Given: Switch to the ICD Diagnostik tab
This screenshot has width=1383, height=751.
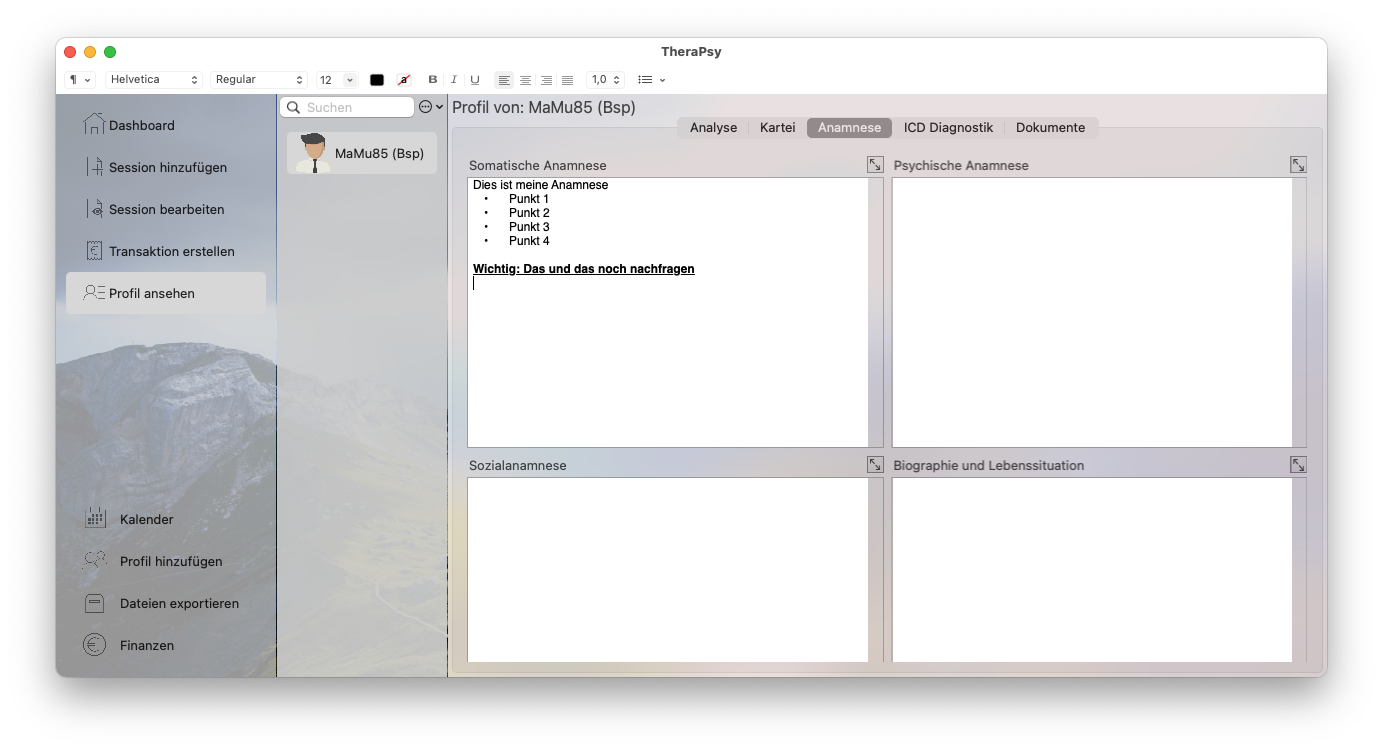Looking at the screenshot, I should pyautogui.click(x=949, y=128).
